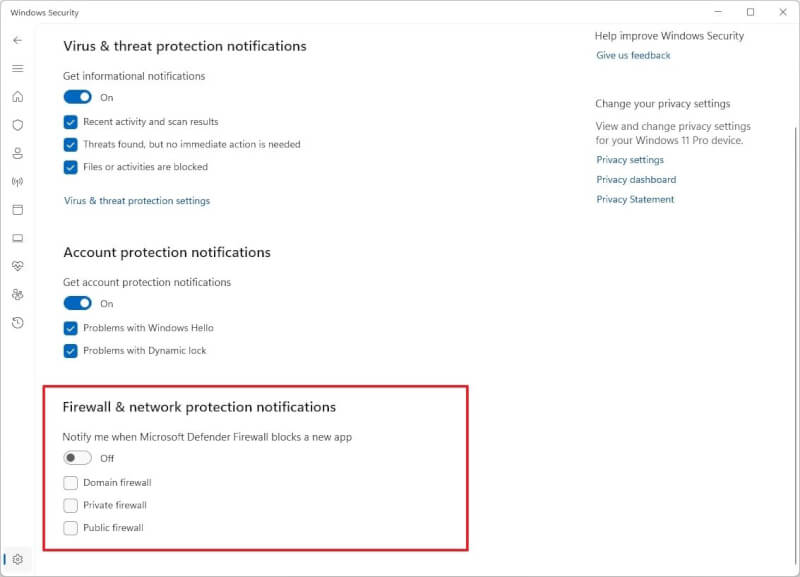The image size is (800, 577).
Task: Open Family options icon in sidebar
Action: pyautogui.click(x=17, y=294)
